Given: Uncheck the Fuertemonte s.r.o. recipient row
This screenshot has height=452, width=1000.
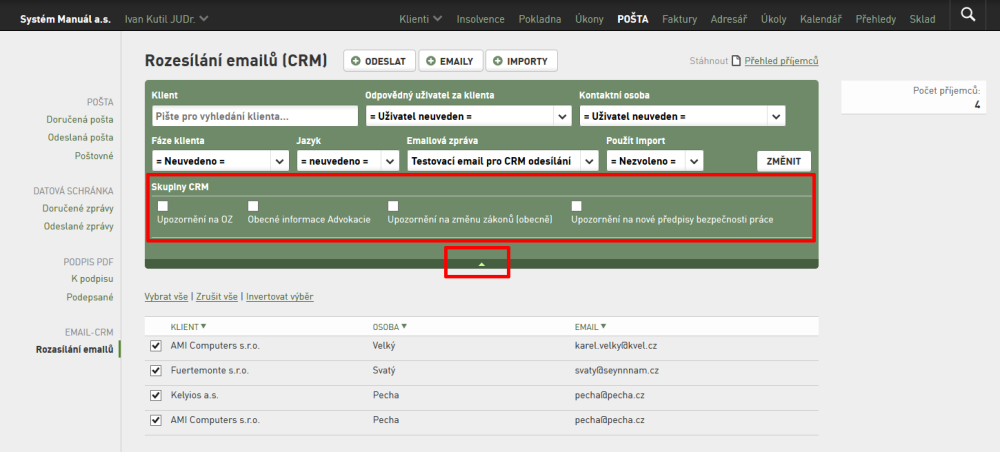Looking at the screenshot, I should pos(156,370).
